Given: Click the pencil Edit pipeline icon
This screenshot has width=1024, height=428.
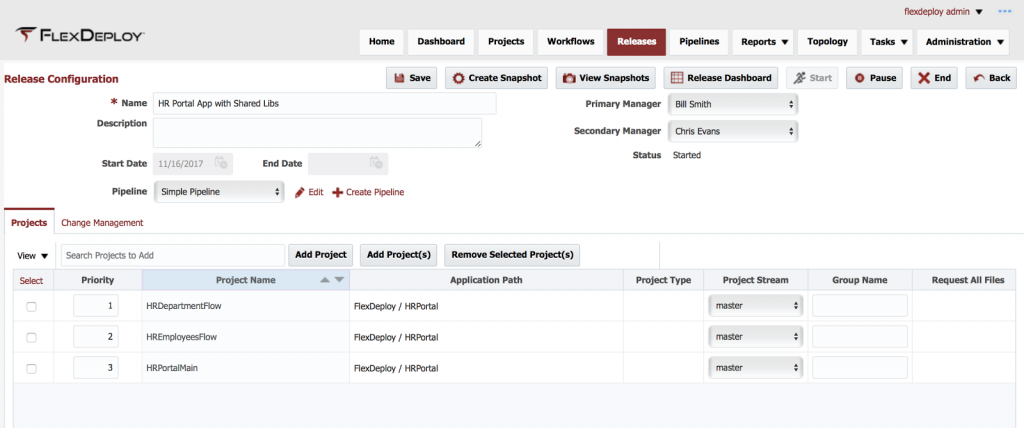Looking at the screenshot, I should tap(300, 192).
